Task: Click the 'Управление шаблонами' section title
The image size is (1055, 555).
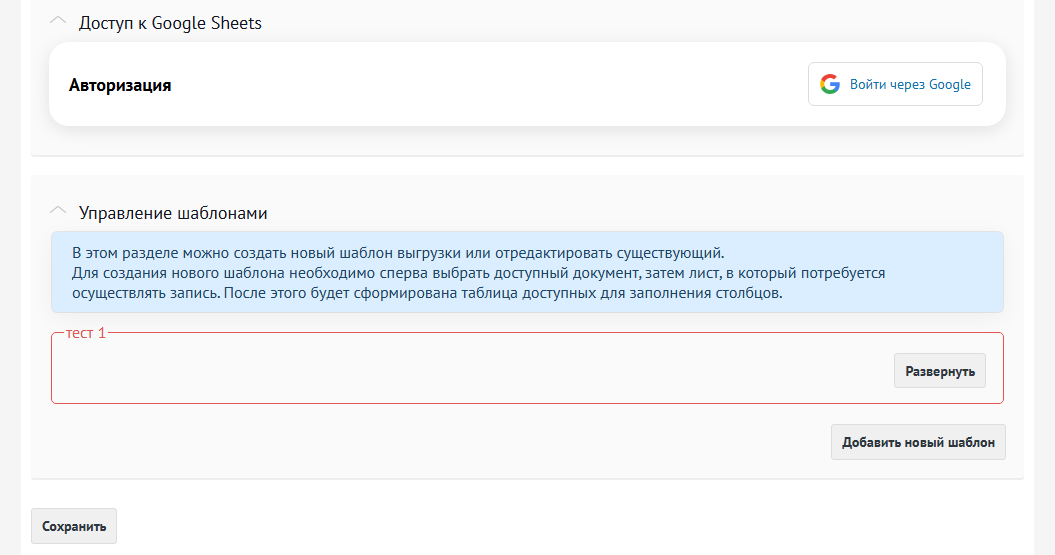Action: click(x=173, y=213)
